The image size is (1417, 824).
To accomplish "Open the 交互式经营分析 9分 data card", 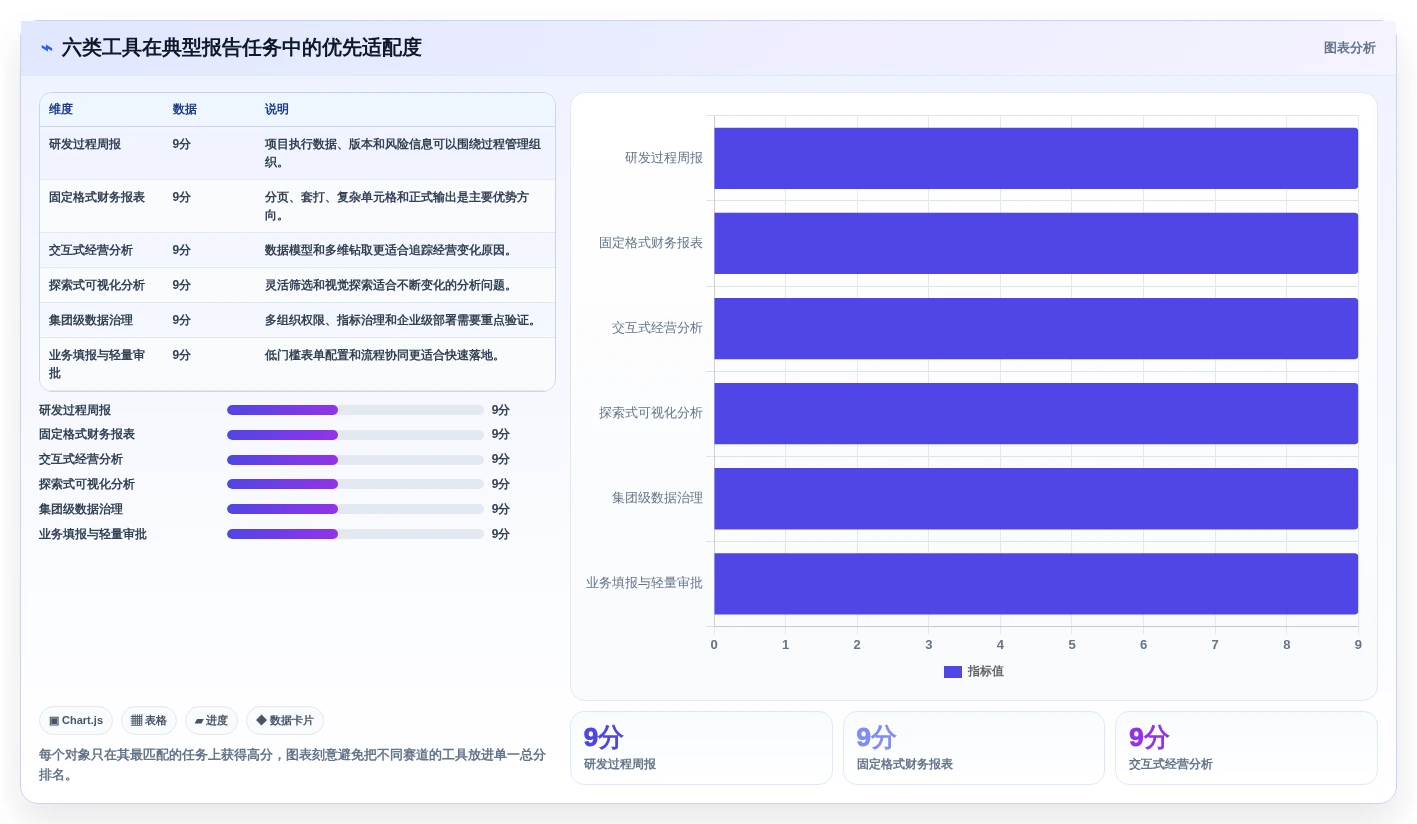I will click(x=1246, y=748).
